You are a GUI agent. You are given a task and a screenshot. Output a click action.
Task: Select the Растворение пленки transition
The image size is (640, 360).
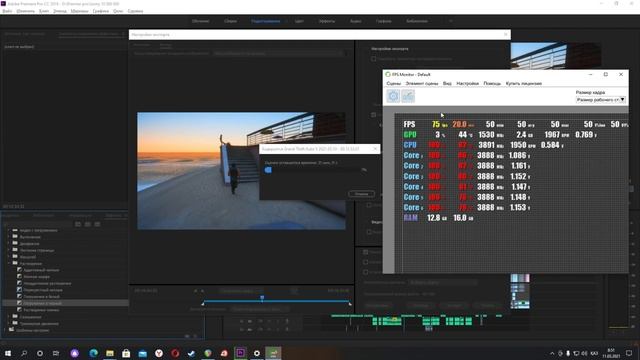(x=41, y=310)
